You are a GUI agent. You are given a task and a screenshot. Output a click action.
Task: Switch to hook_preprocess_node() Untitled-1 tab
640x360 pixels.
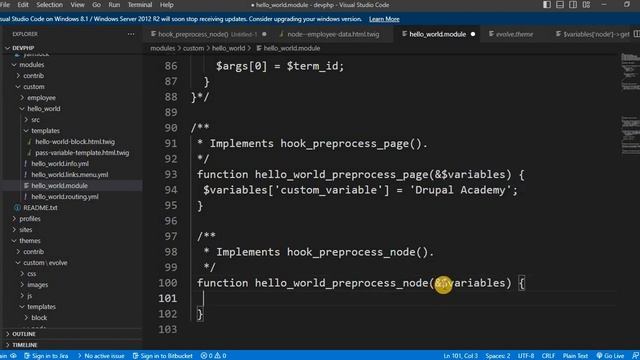(x=208, y=34)
